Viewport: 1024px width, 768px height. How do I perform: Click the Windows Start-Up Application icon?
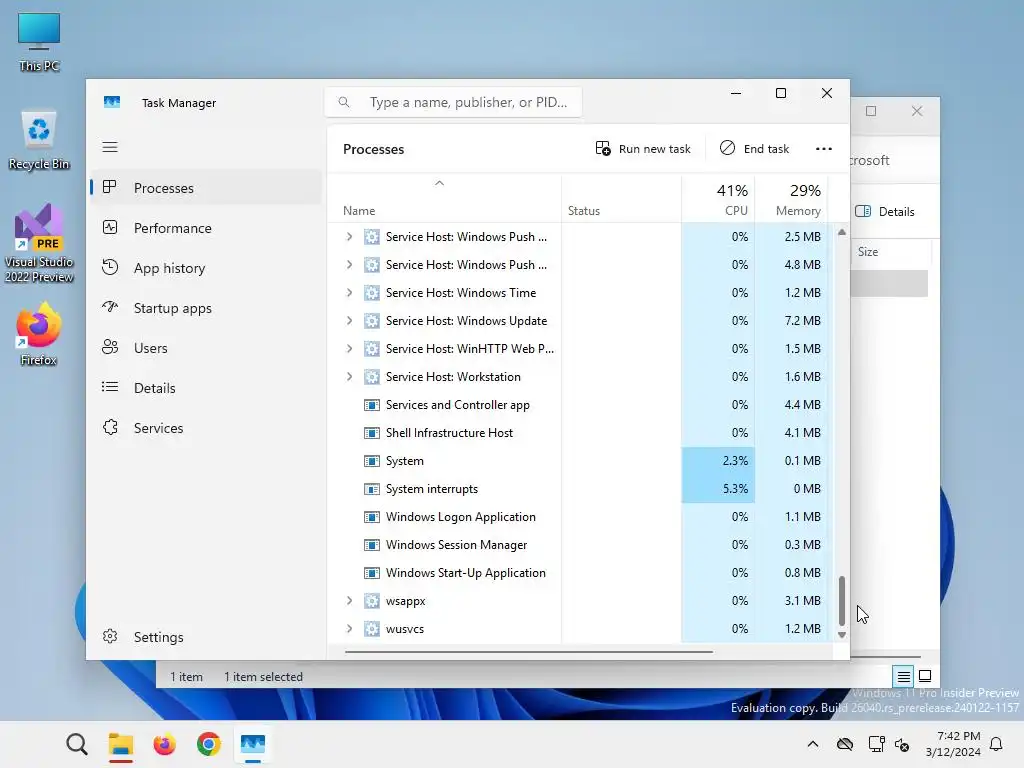pyautogui.click(x=372, y=573)
